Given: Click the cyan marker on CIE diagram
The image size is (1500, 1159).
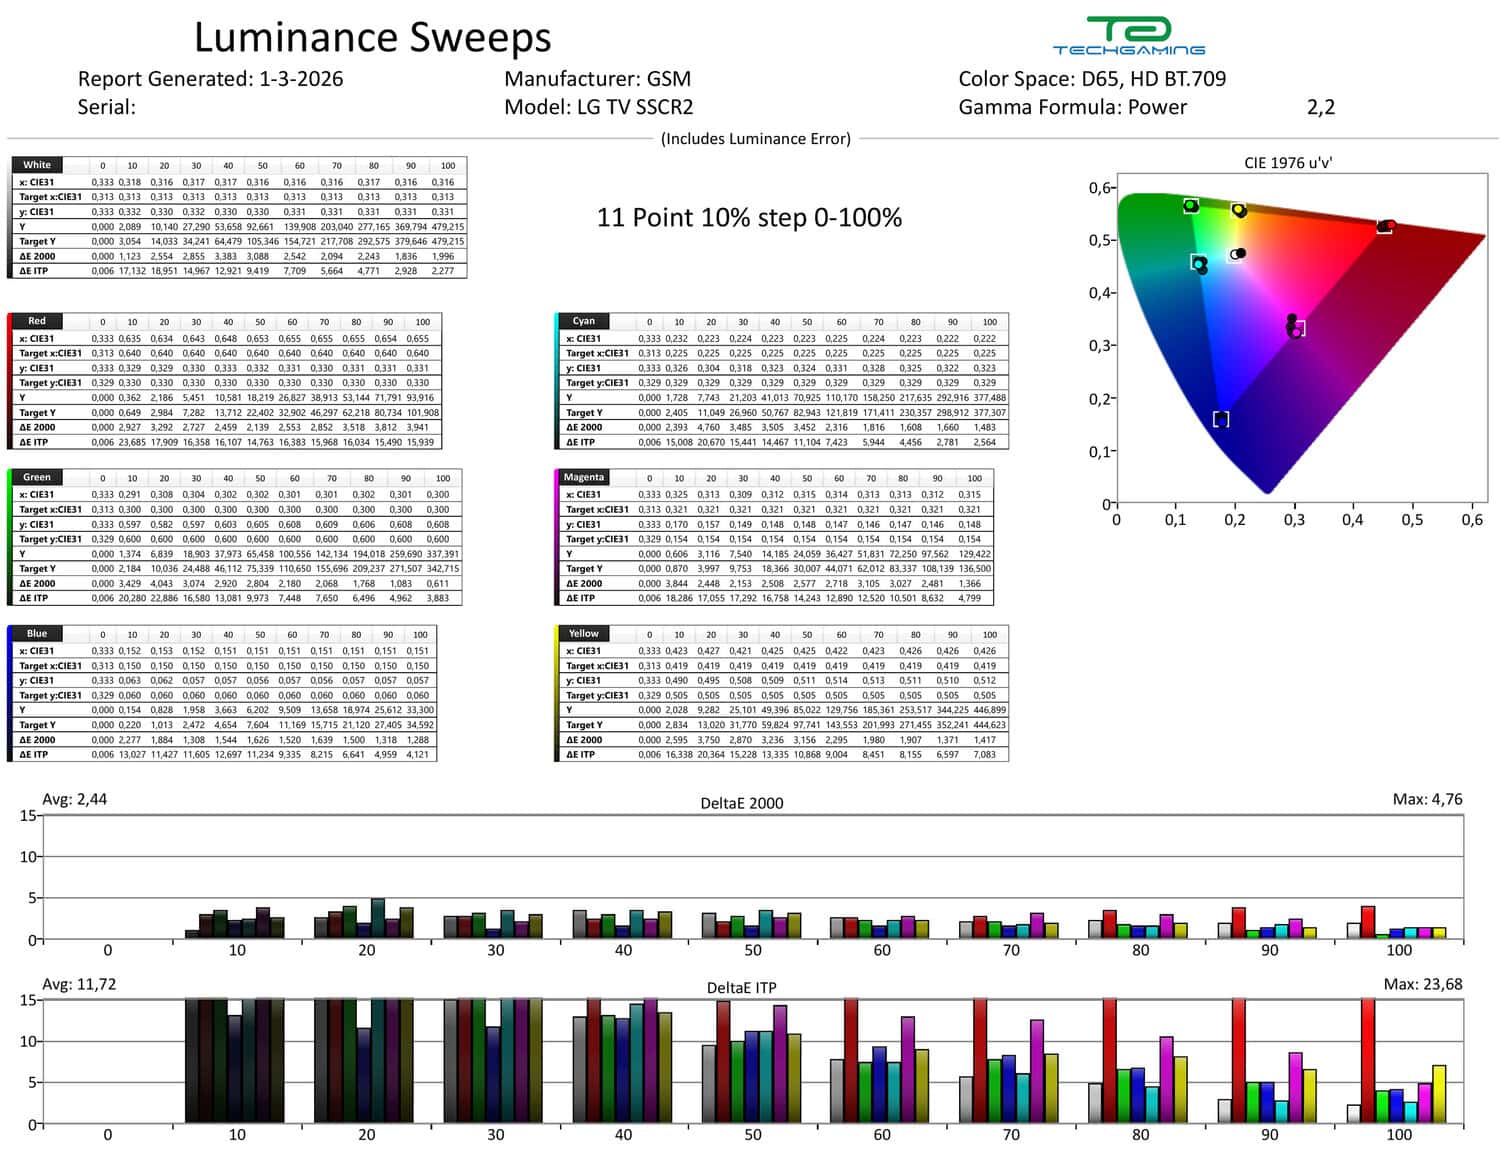Looking at the screenshot, I should click(1199, 263).
